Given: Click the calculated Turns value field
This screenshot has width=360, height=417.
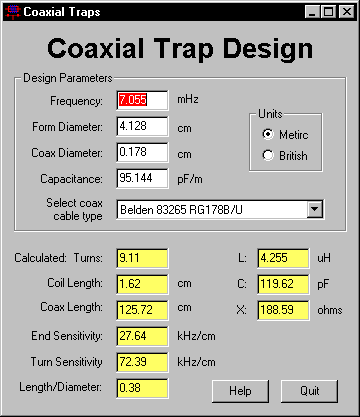Looking at the screenshot, I should click(x=143, y=258).
